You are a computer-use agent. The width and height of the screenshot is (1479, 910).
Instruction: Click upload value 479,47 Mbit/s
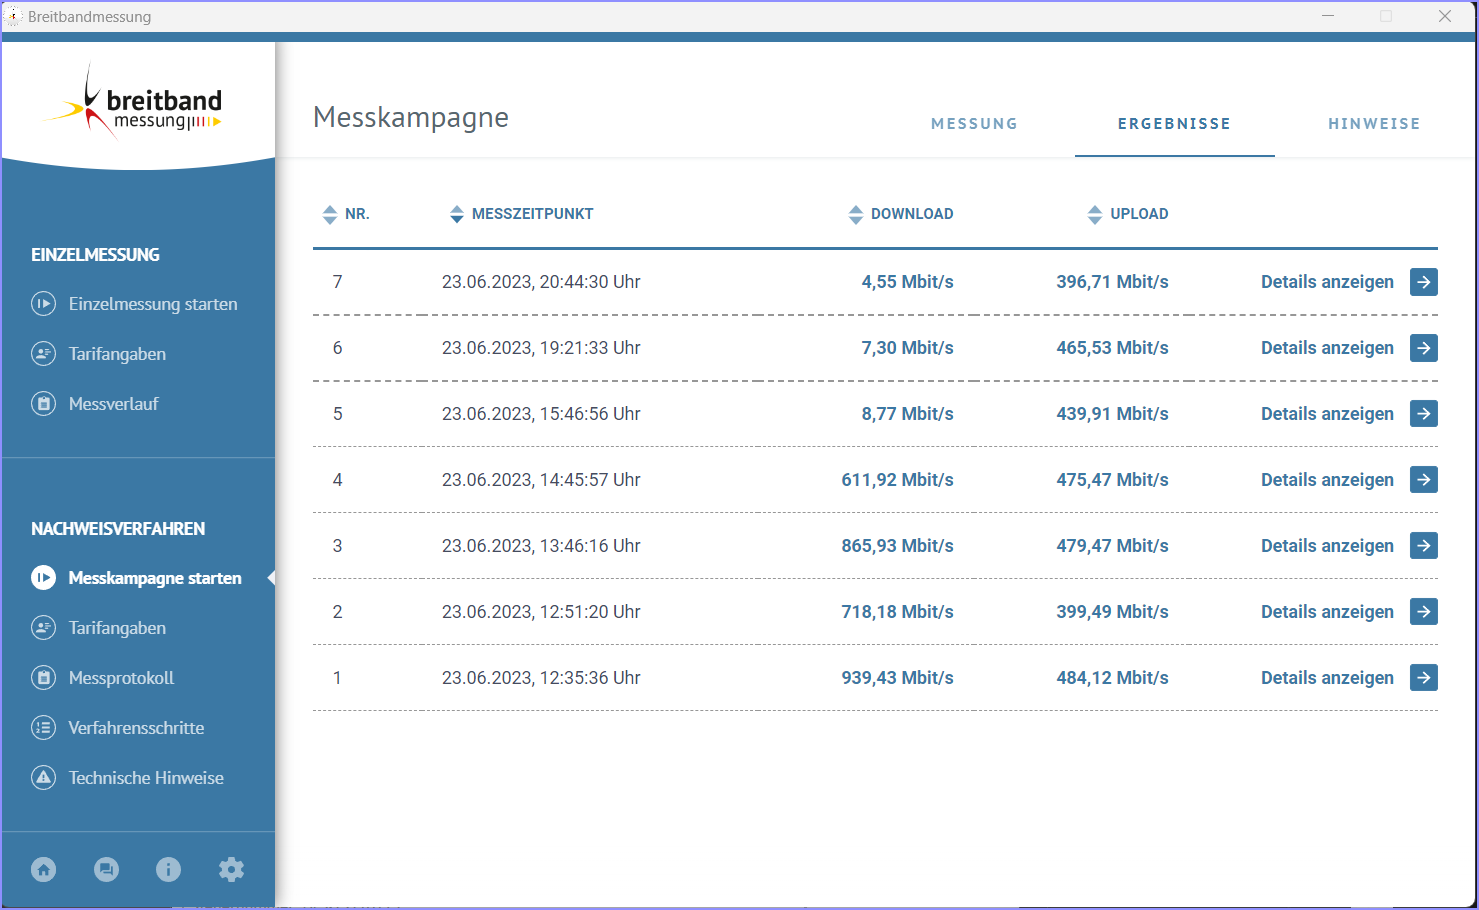[1112, 546]
